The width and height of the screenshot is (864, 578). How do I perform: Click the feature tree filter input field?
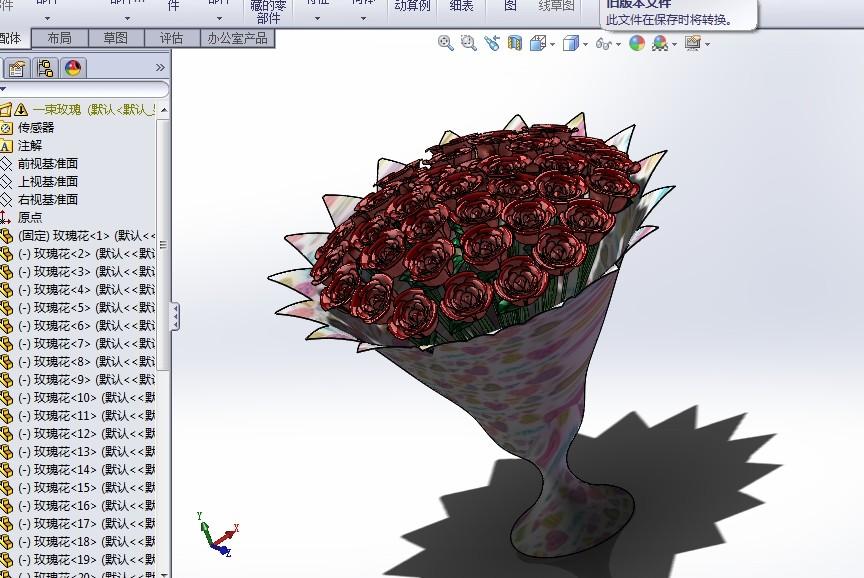(85, 89)
